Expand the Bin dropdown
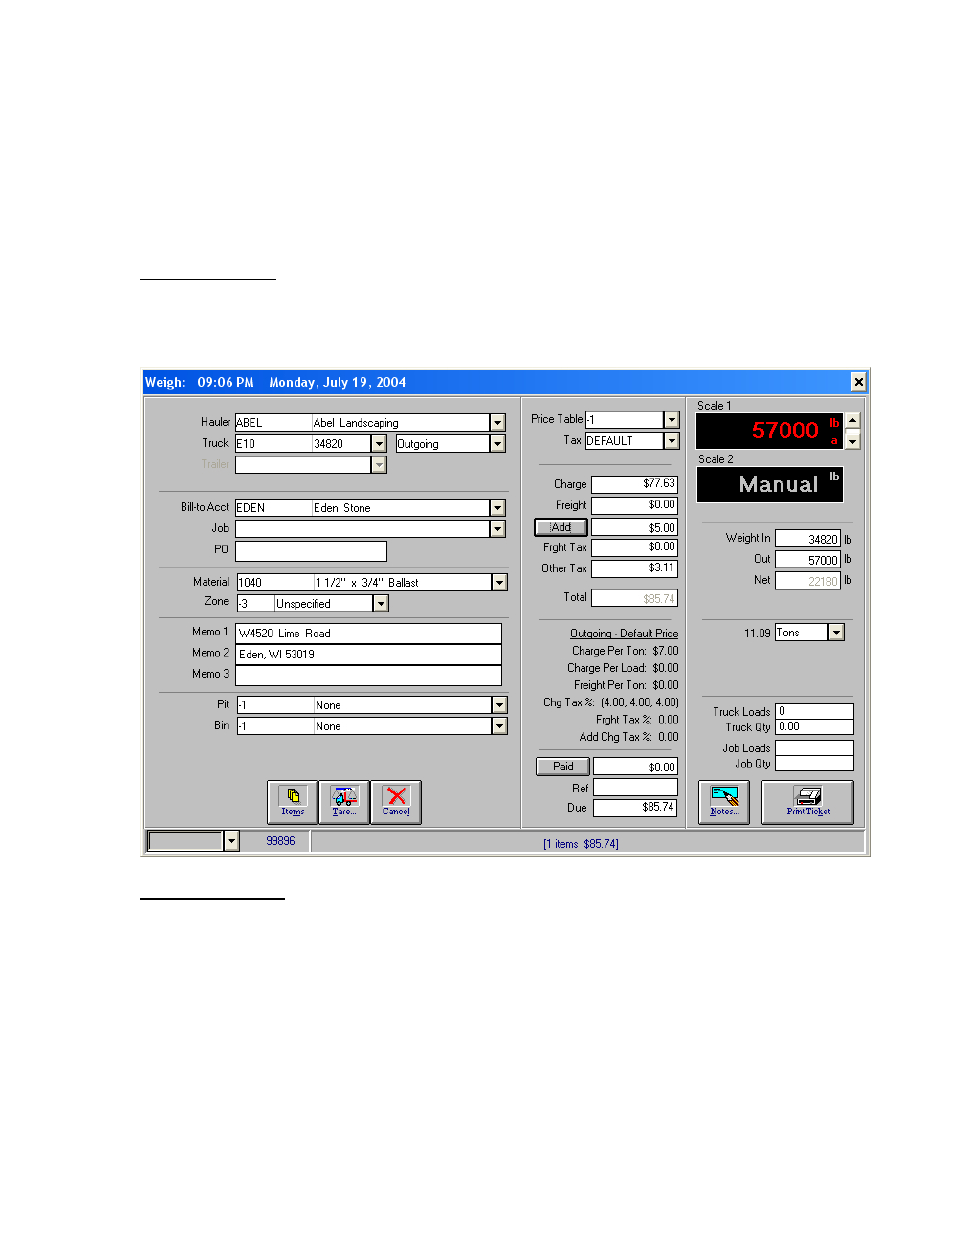This screenshot has height=1235, width=954. pyautogui.click(x=499, y=726)
